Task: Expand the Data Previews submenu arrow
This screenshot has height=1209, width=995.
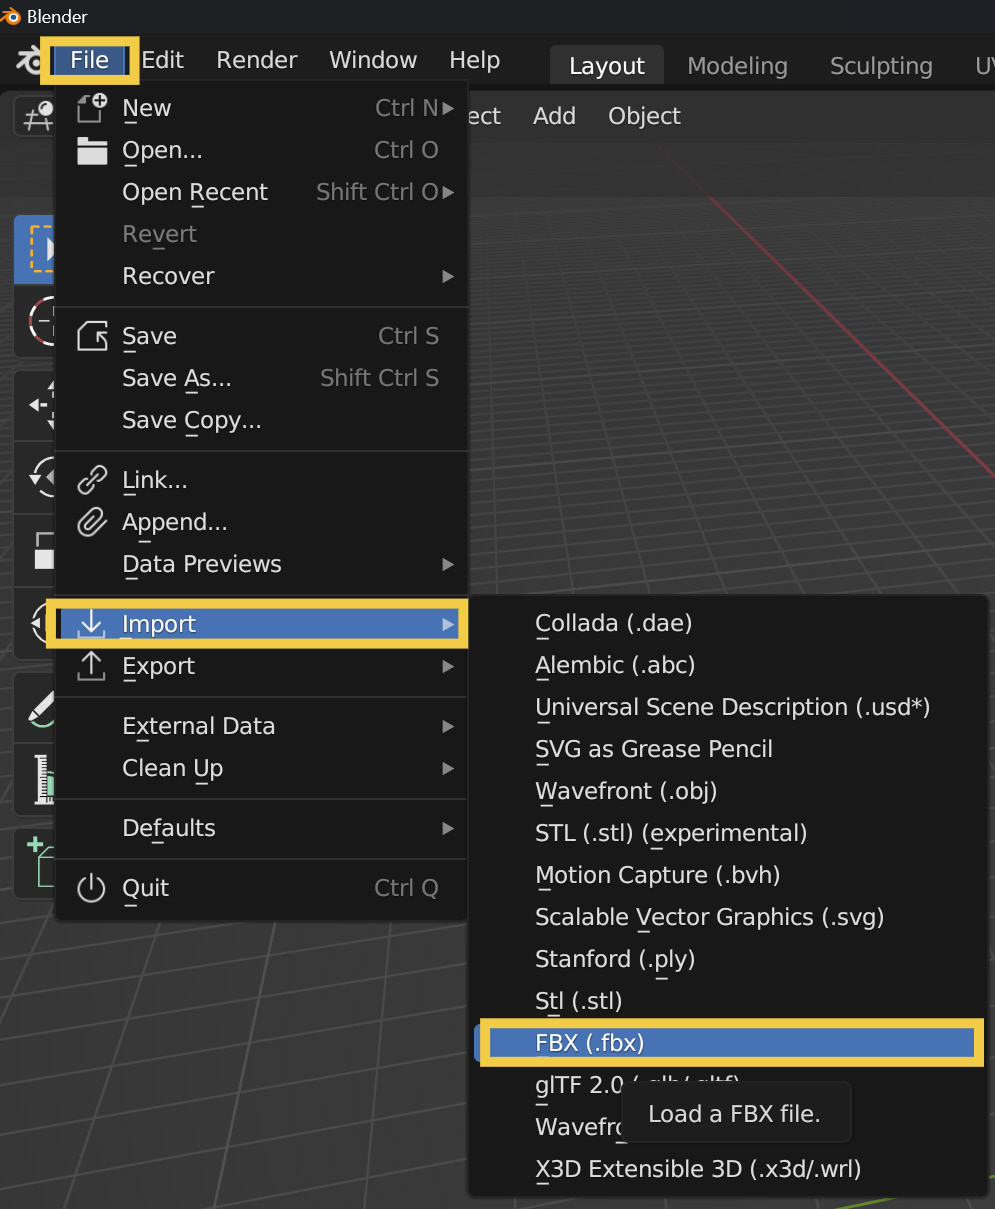Action: 448,564
